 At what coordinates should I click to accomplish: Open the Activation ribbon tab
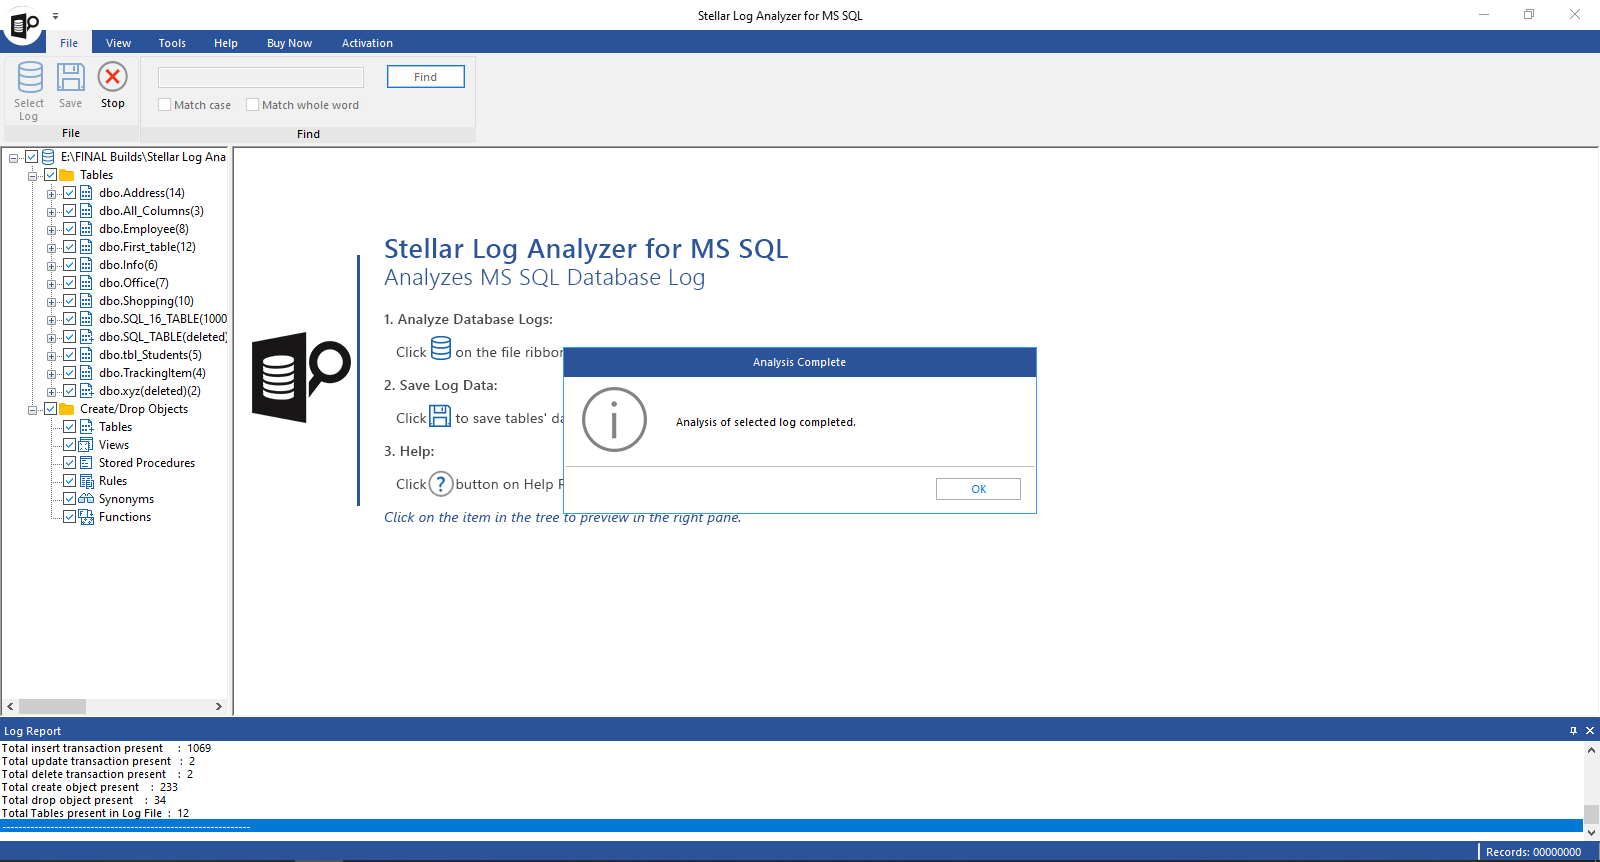point(367,43)
